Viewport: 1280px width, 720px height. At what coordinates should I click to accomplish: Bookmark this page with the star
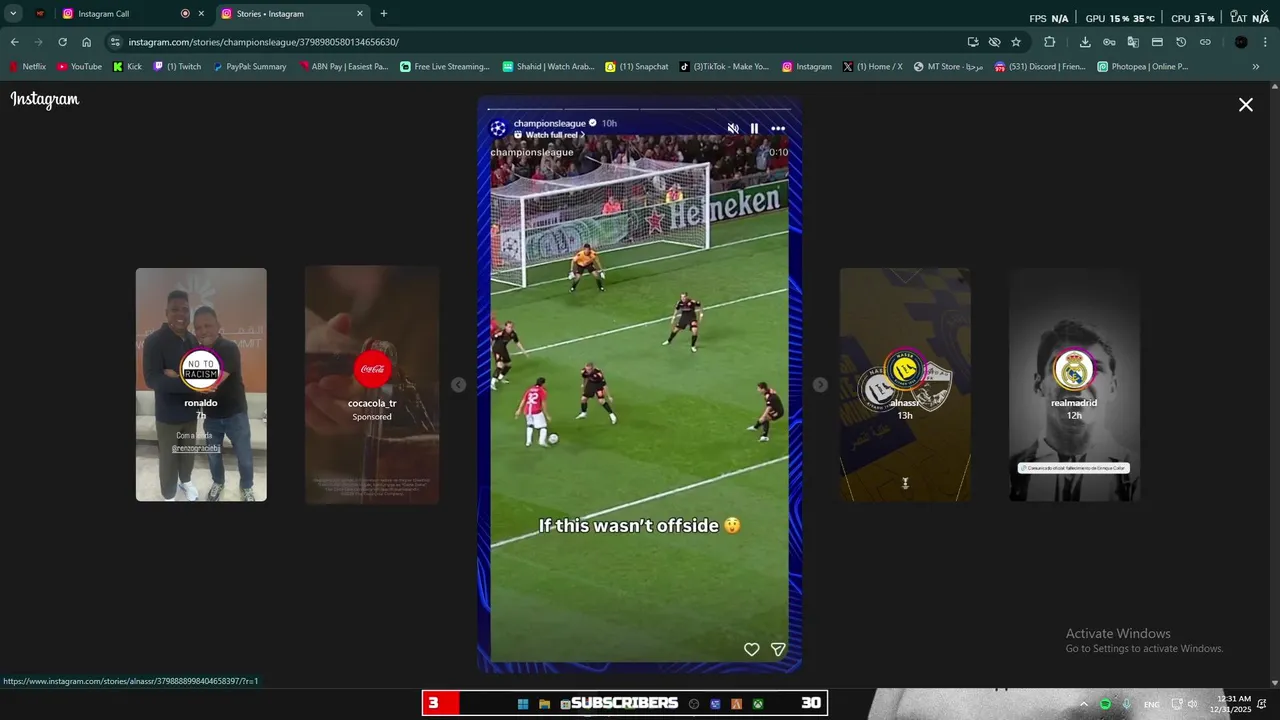click(1016, 42)
